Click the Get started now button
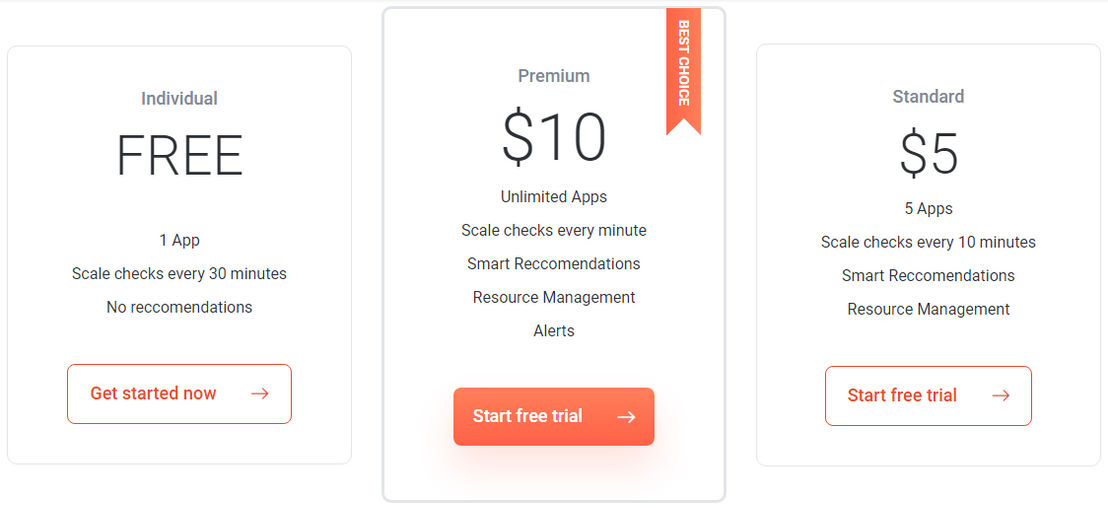The image size is (1108, 508). pos(179,394)
